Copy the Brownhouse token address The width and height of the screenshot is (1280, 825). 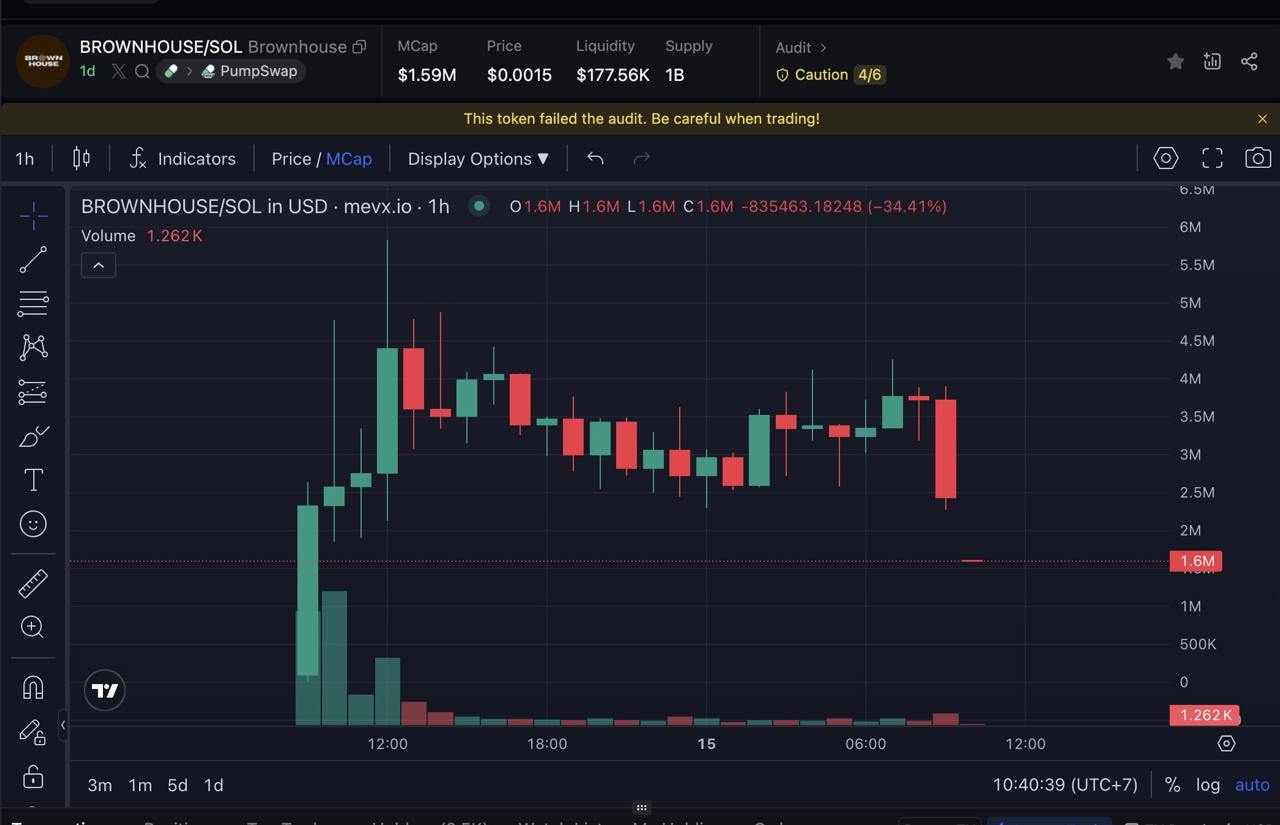point(359,47)
